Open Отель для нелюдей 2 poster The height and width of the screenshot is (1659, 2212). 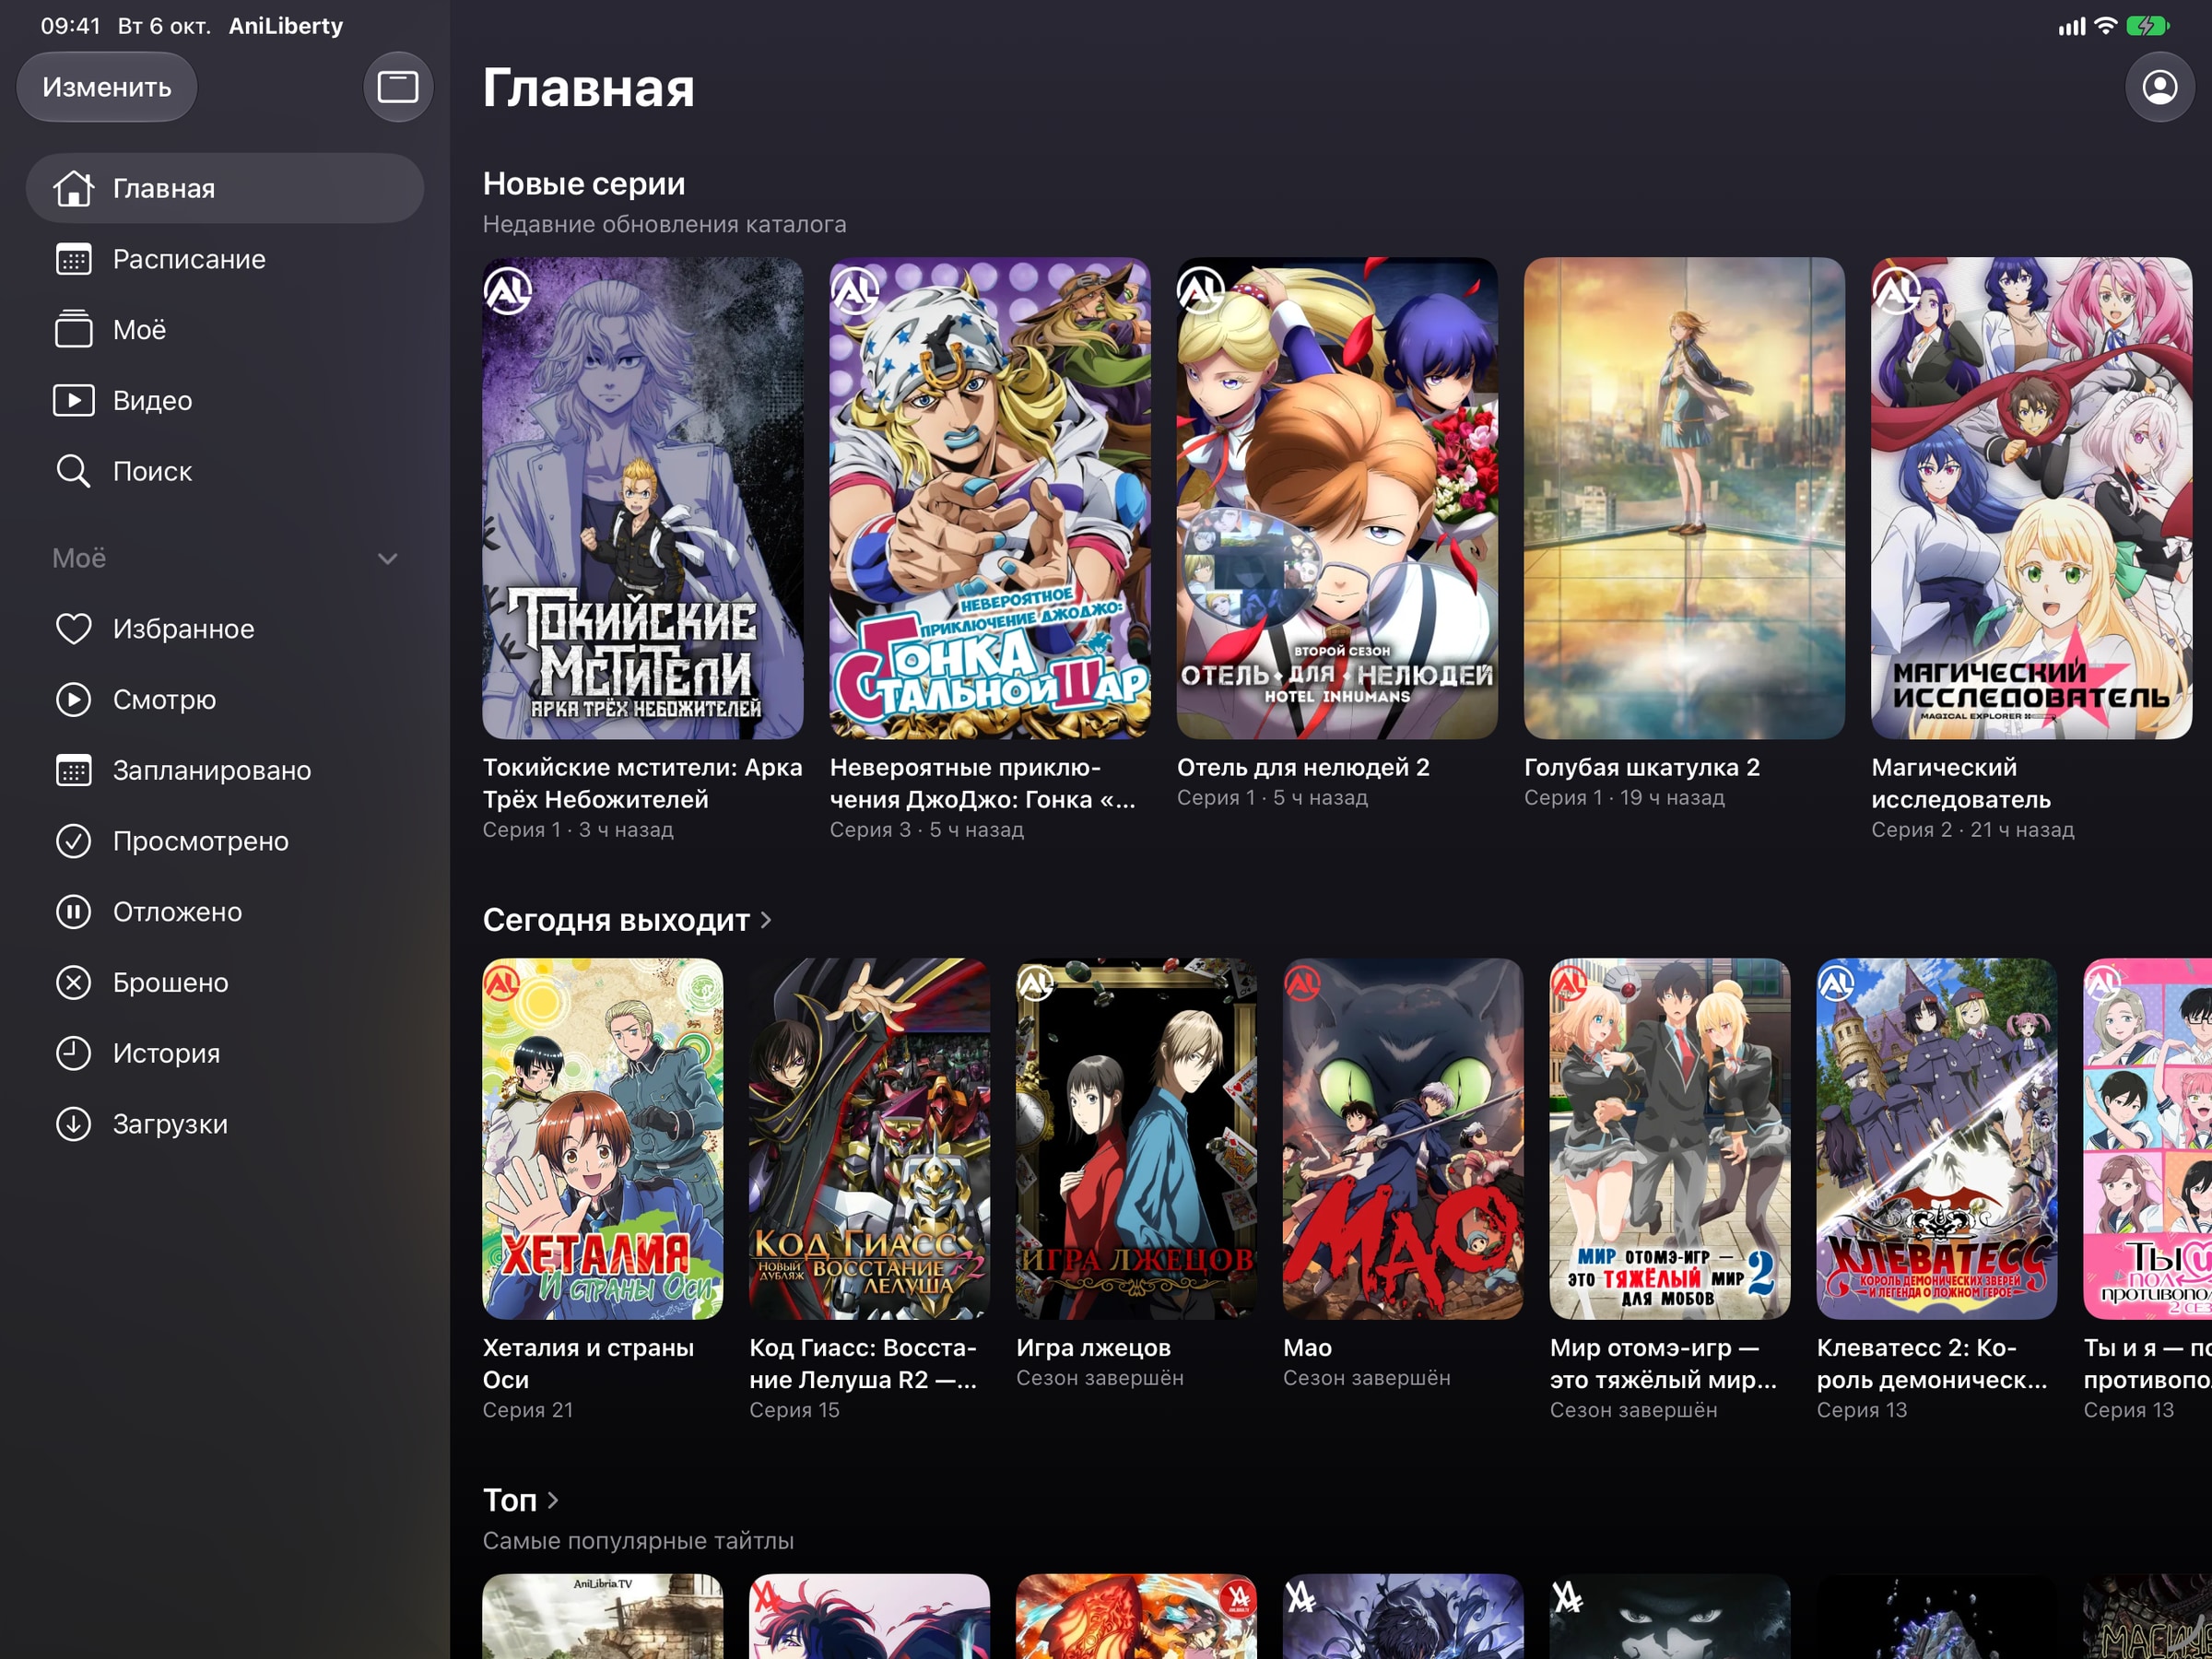tap(1337, 498)
